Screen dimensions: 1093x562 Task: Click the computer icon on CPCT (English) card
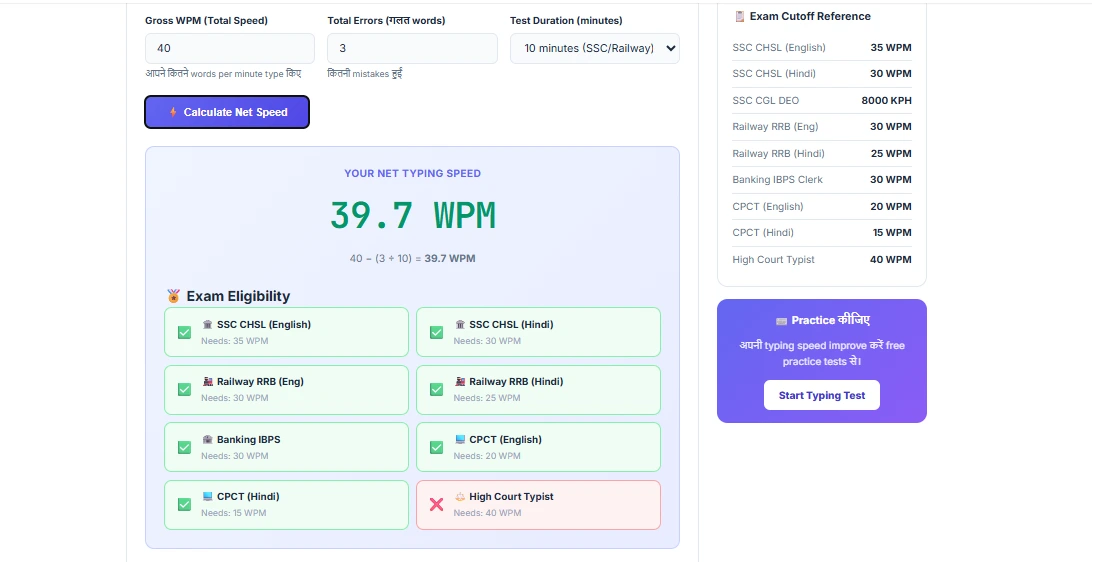pos(460,440)
